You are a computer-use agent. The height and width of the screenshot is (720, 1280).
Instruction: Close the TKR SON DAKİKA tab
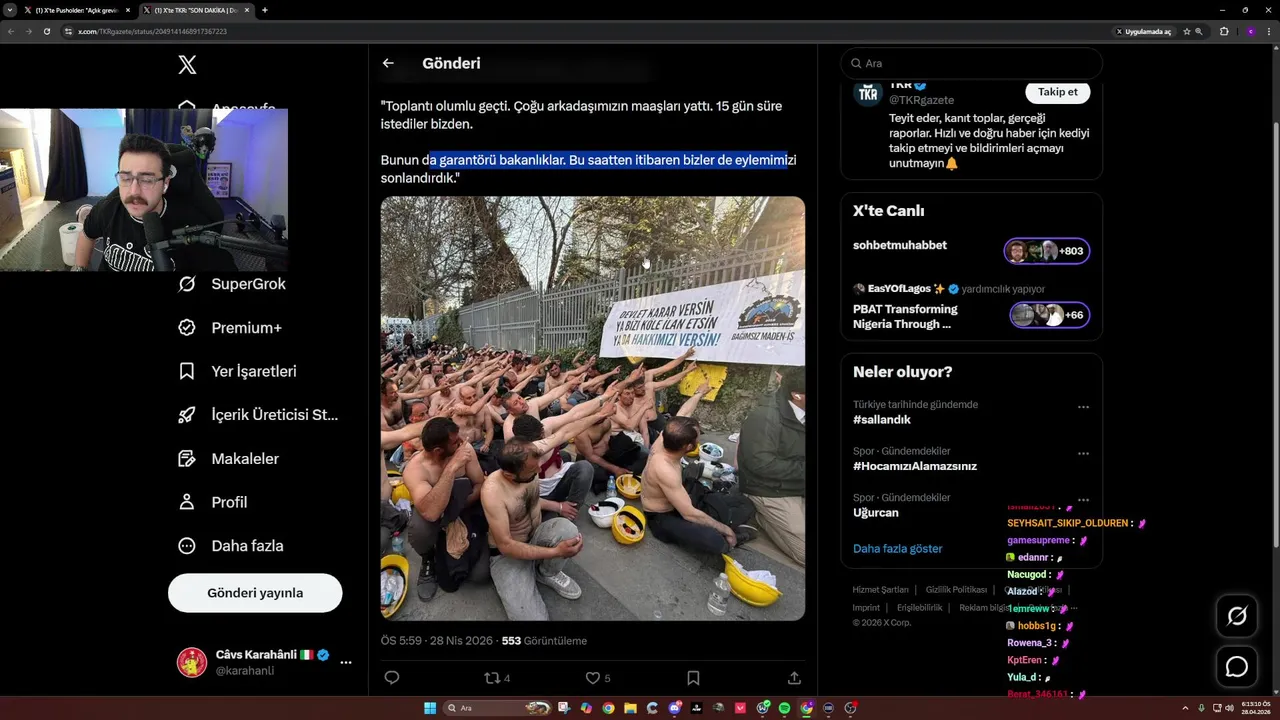coord(247,10)
